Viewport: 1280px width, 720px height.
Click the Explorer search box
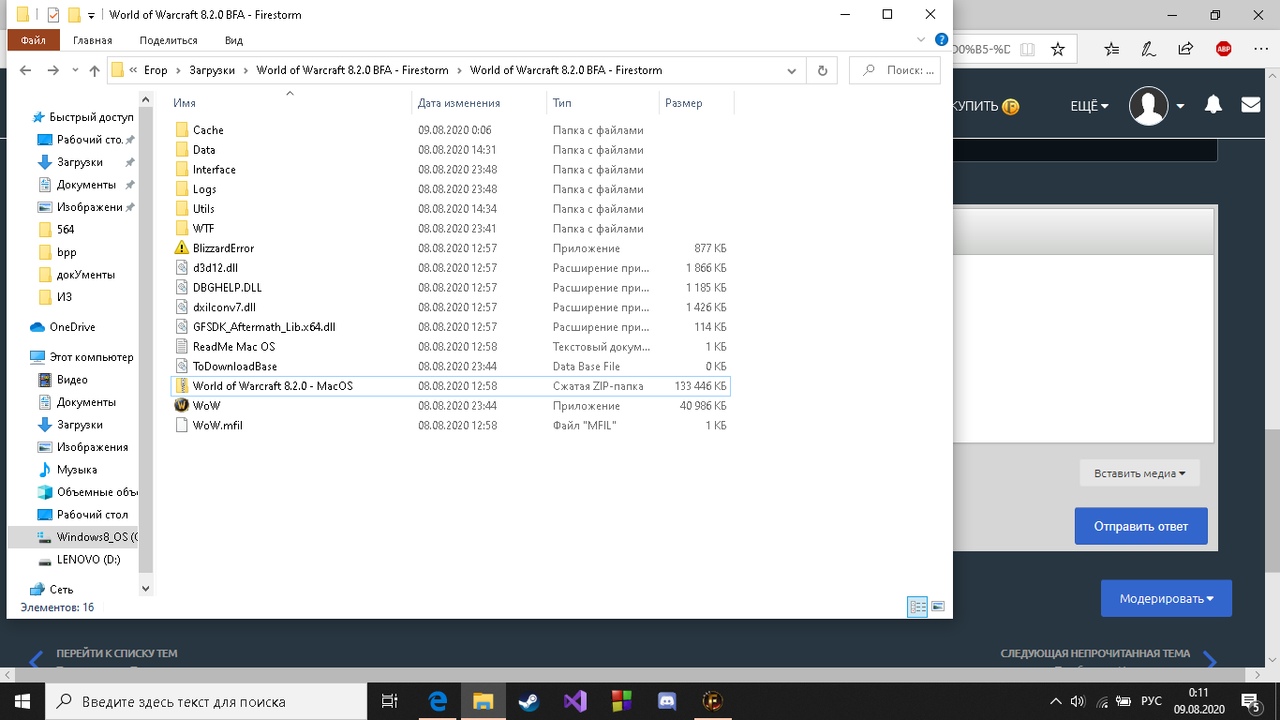click(x=894, y=70)
